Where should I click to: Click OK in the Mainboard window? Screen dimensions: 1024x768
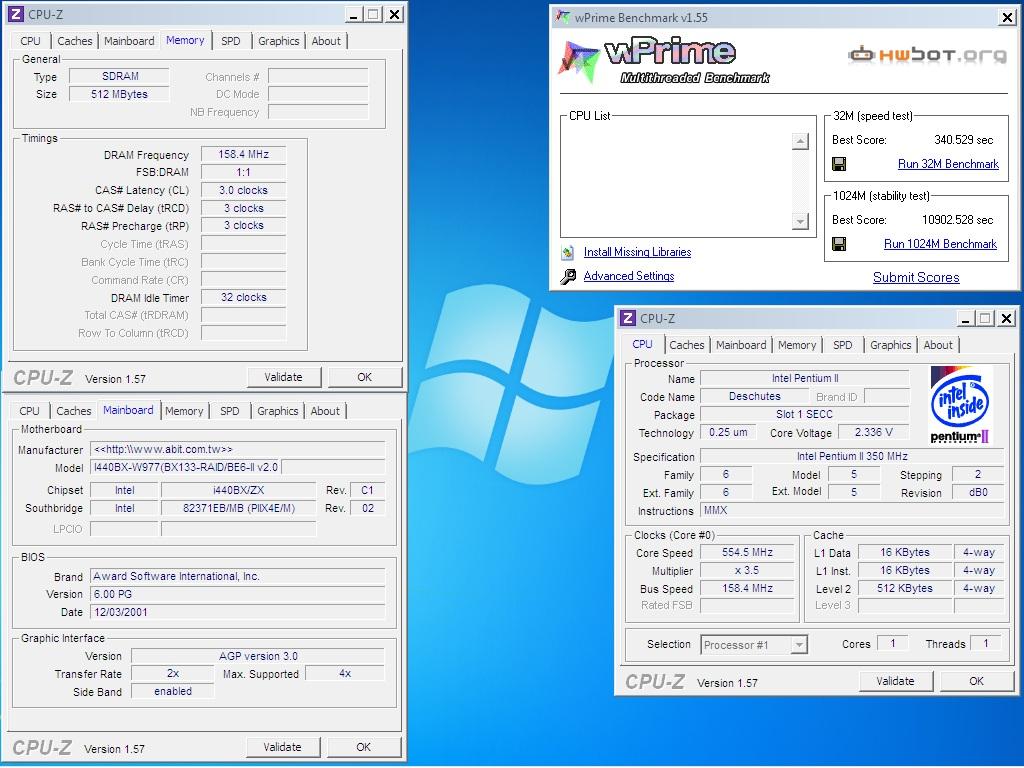point(363,747)
